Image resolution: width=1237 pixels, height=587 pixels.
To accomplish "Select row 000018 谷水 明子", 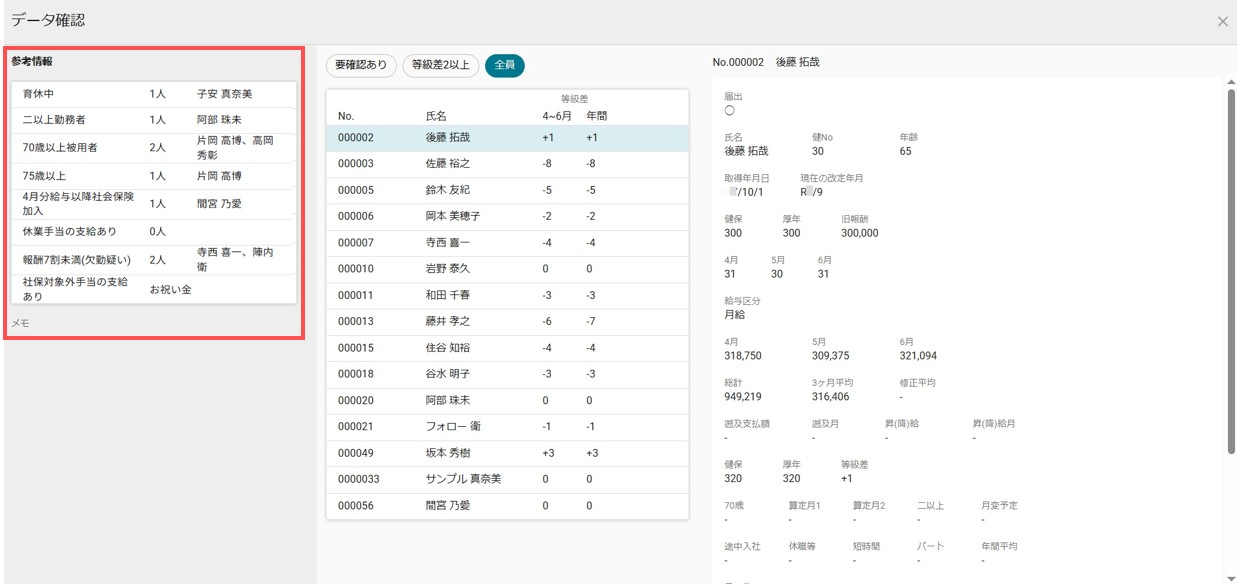I will [507, 374].
